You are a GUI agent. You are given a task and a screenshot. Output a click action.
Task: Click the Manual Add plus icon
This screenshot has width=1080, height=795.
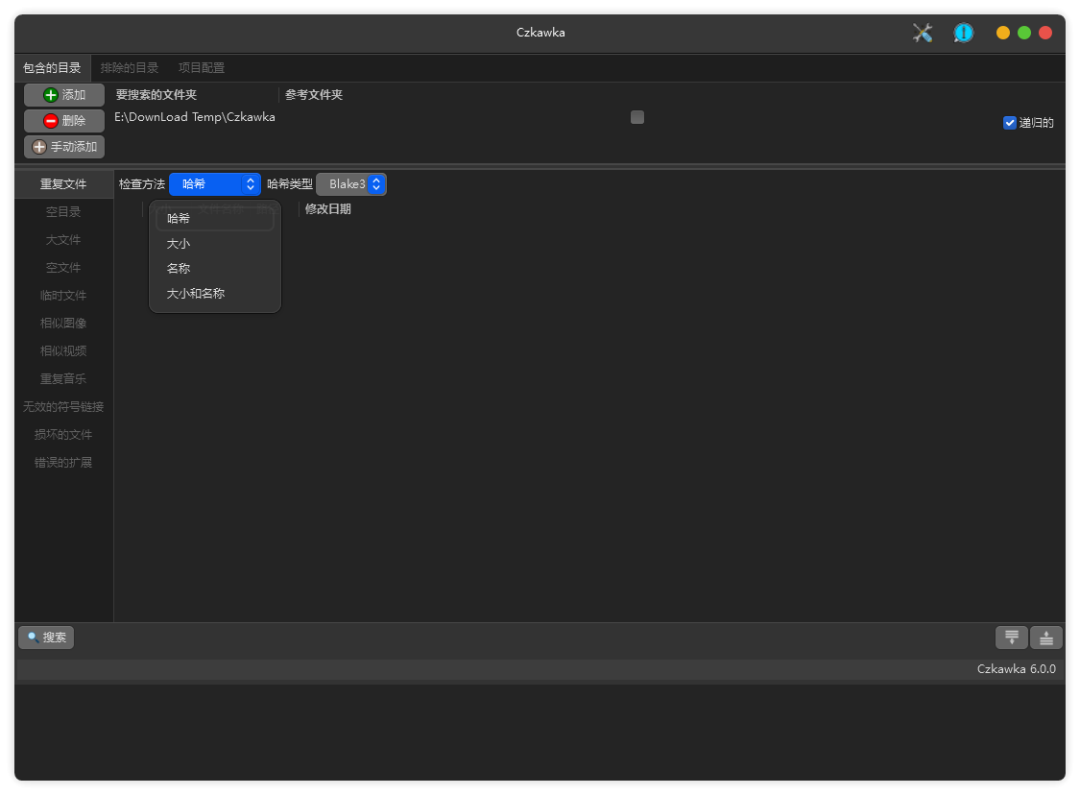click(40, 147)
